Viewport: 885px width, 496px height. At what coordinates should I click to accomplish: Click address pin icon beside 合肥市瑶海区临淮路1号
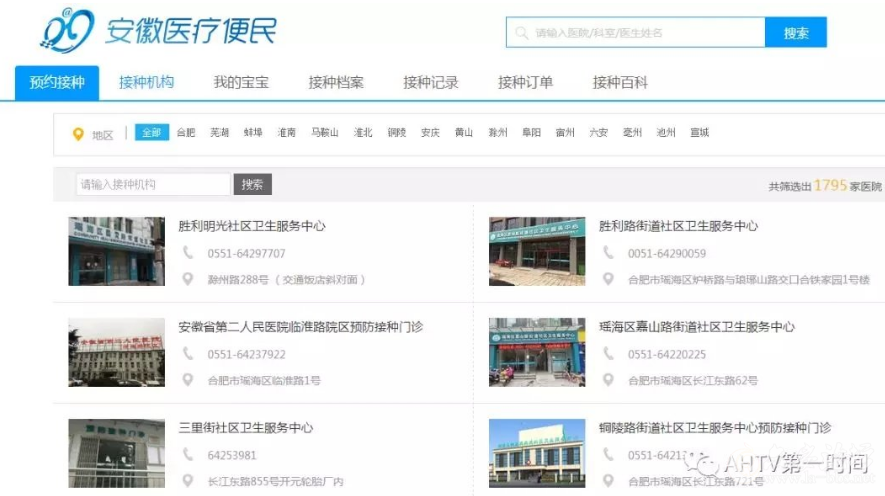pyautogui.click(x=187, y=380)
